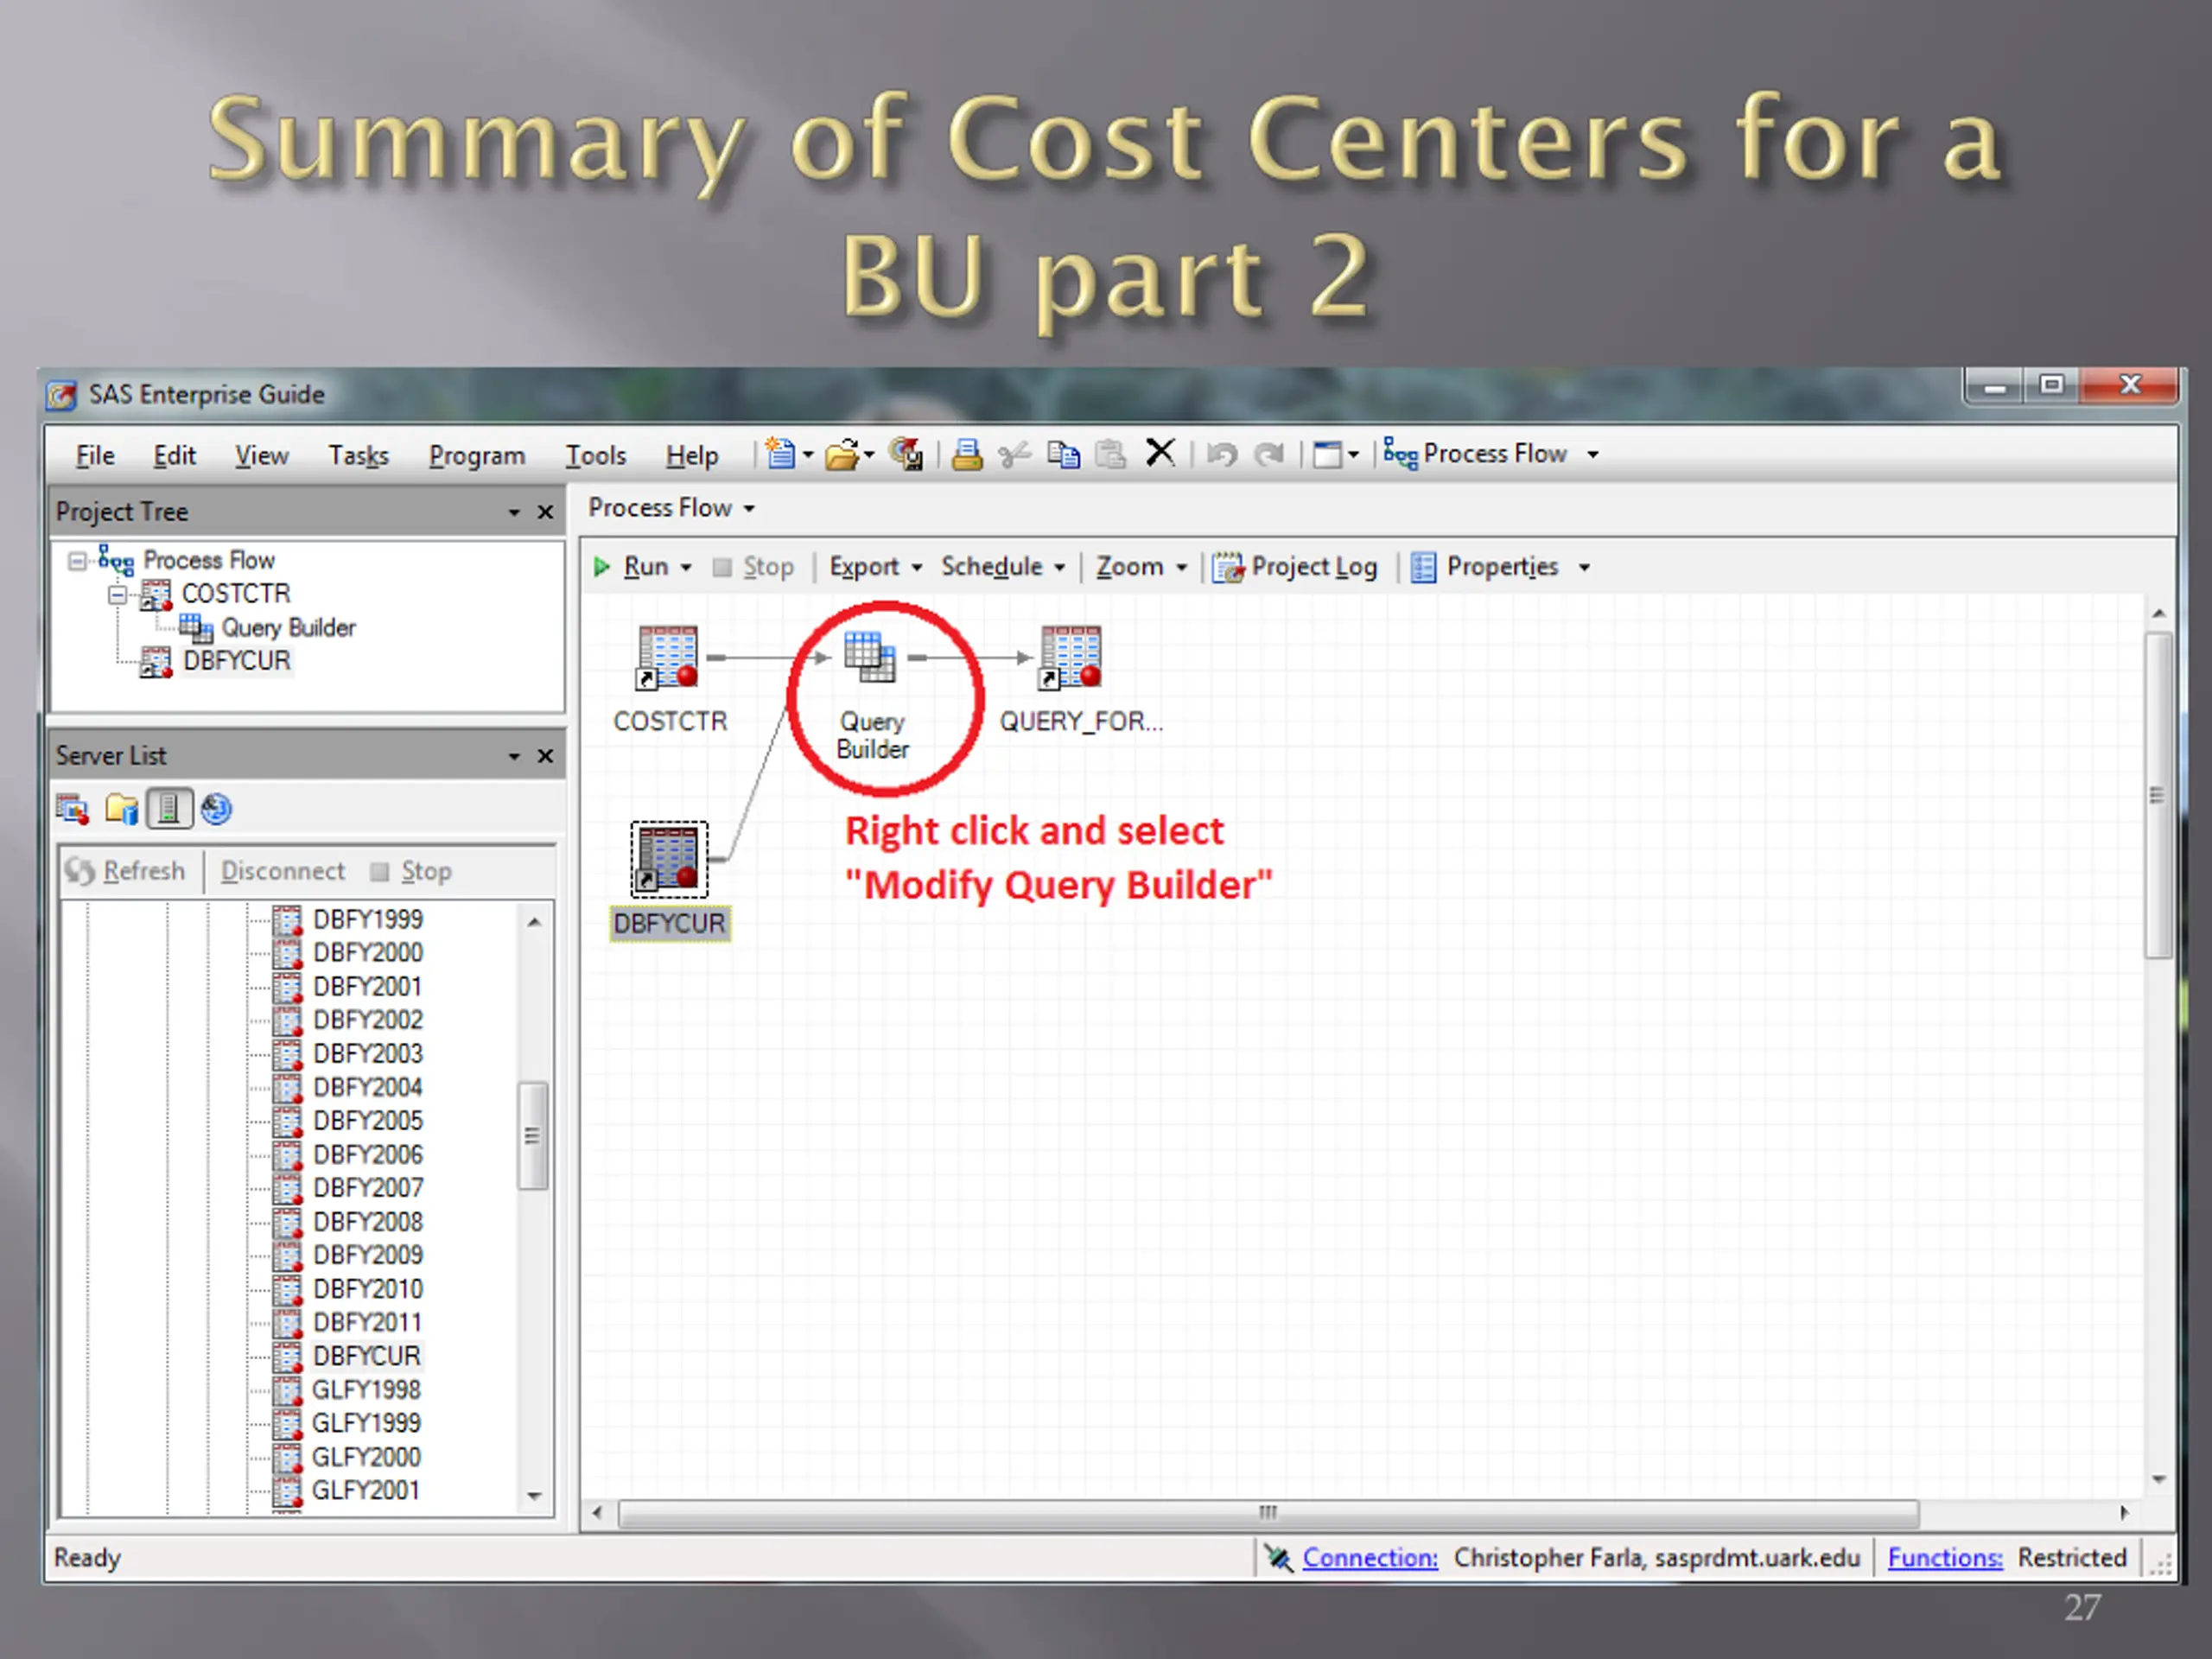
Task: Click the folder icon in Server List
Action: pyautogui.click(x=122, y=809)
